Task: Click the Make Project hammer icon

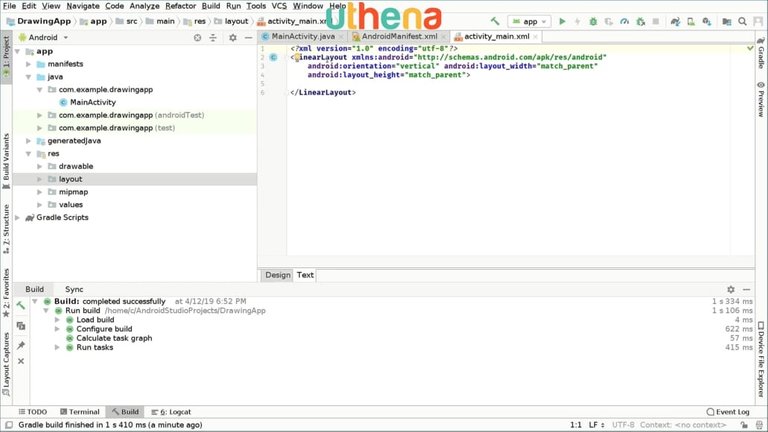Action: tap(495, 21)
